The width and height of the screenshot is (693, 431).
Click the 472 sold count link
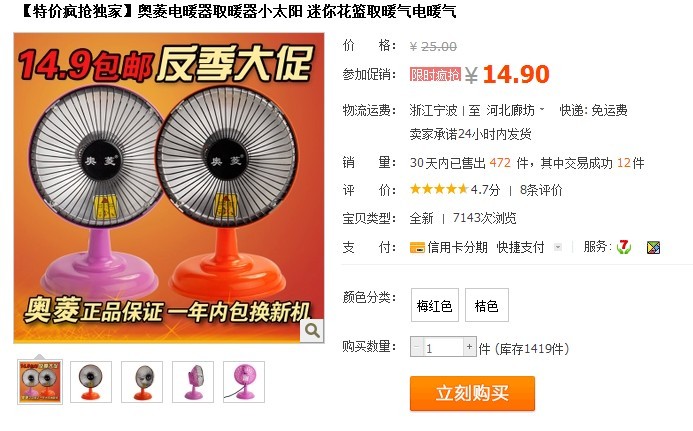(x=500, y=163)
